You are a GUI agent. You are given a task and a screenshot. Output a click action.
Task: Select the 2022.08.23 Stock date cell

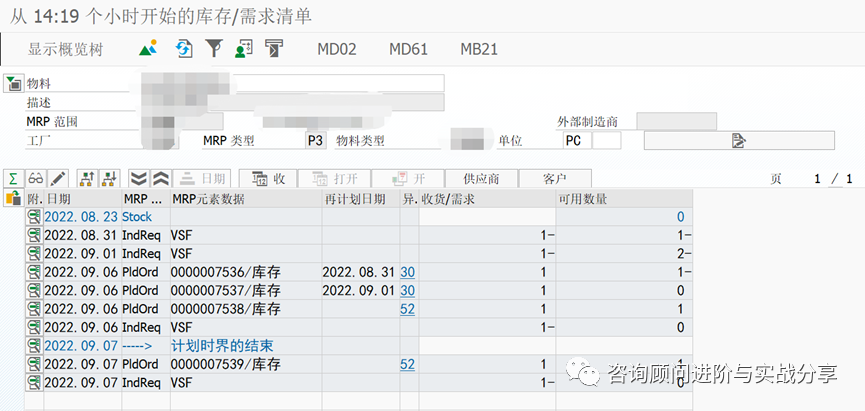pos(82,217)
